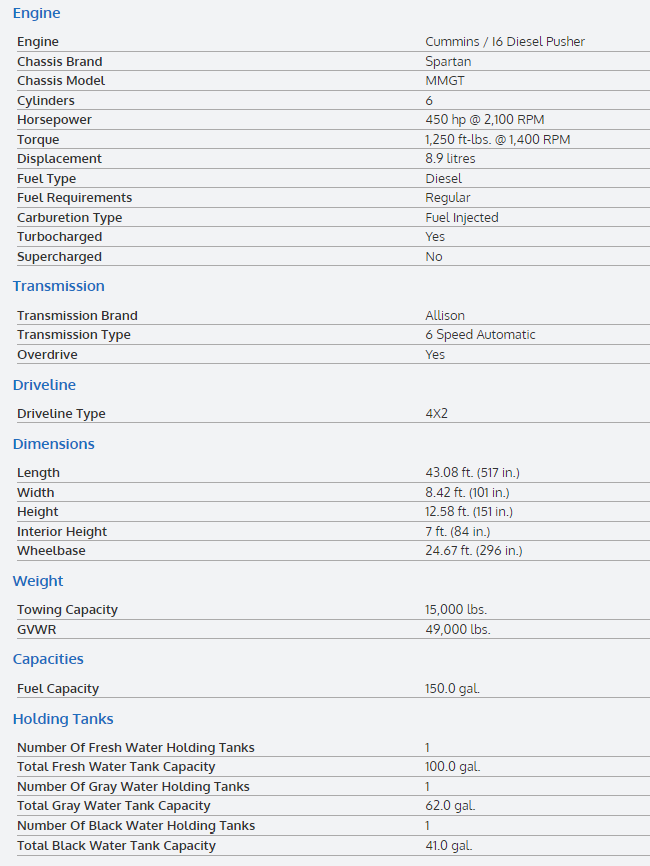This screenshot has height=866, width=650.
Task: Click the Holding Tanks section heading
Action: tap(63, 719)
